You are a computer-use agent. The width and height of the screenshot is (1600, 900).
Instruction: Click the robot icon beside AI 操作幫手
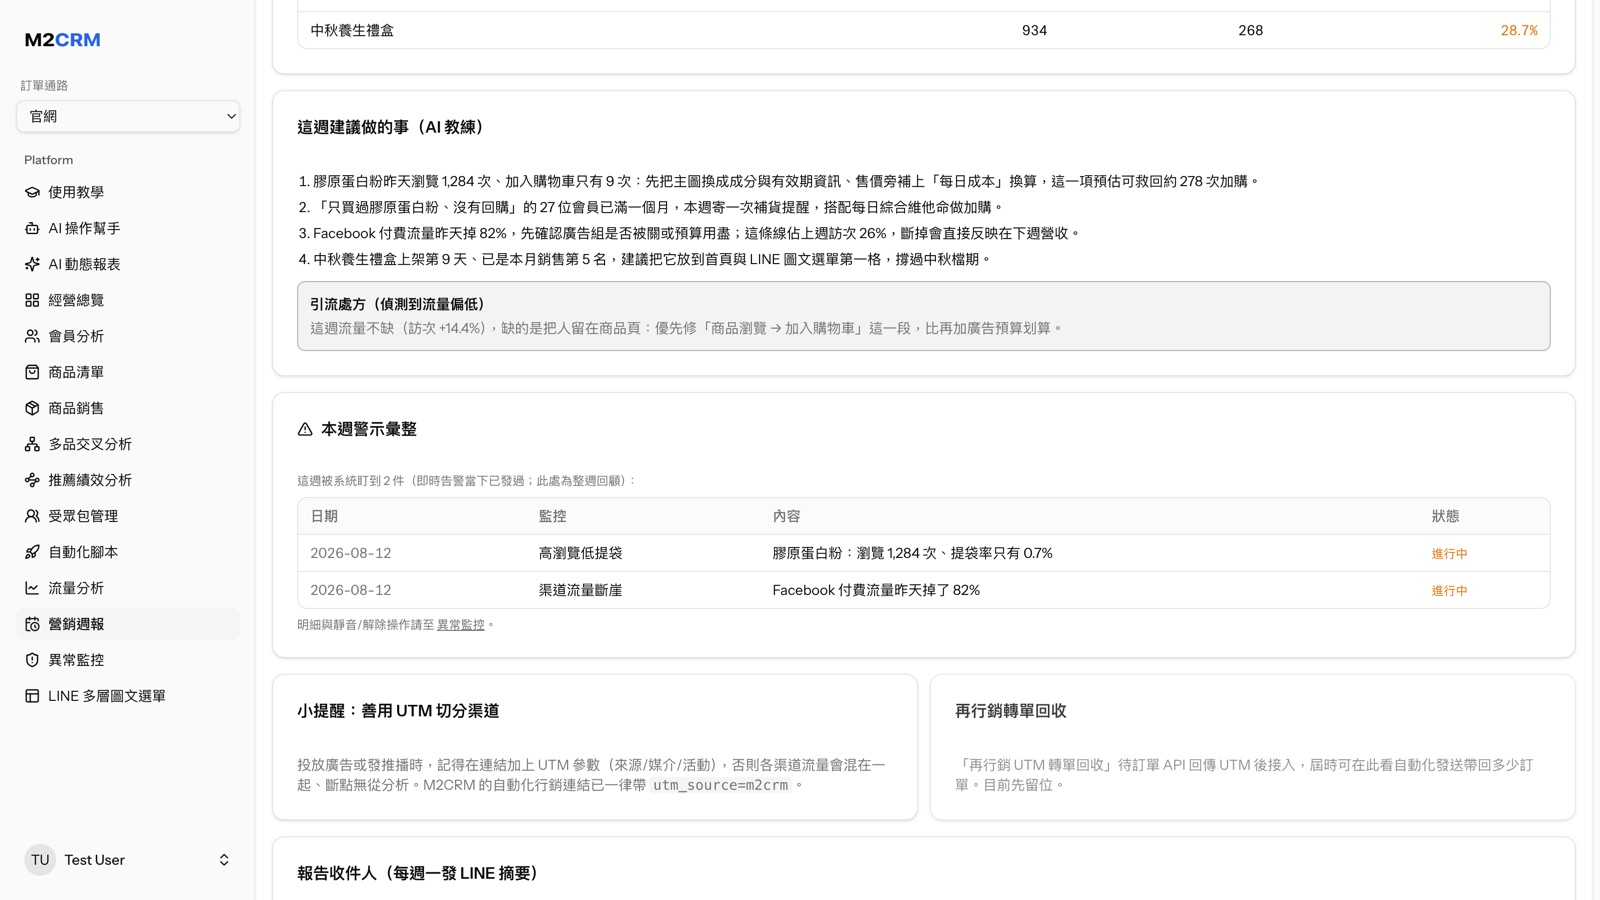point(32,228)
